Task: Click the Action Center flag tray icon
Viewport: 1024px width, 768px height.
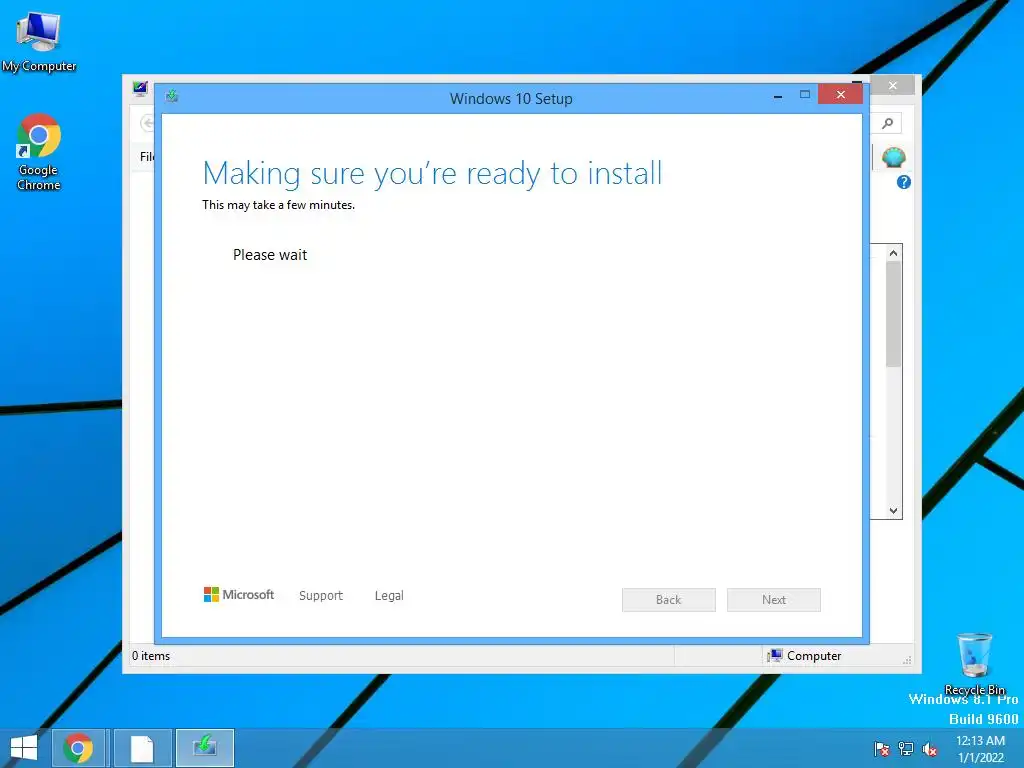Action: click(882, 749)
